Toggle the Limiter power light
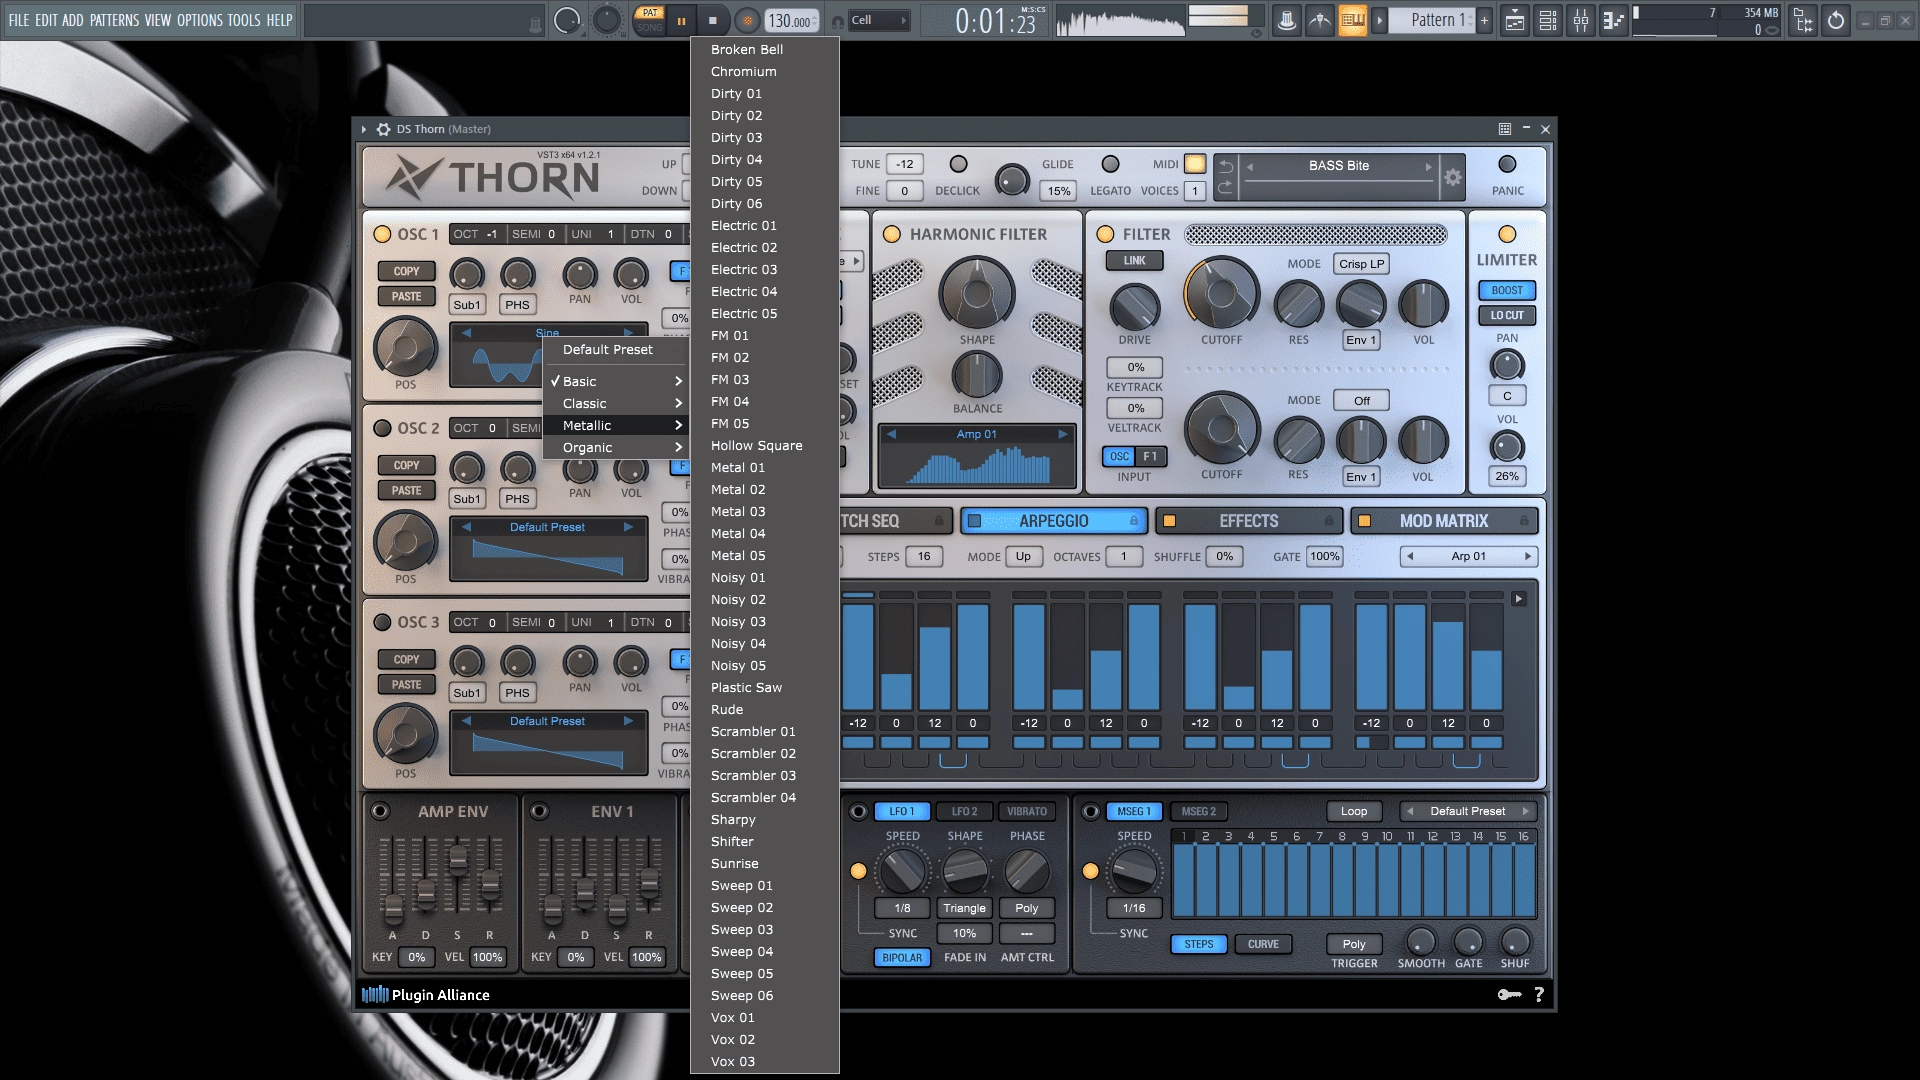 click(x=1507, y=234)
